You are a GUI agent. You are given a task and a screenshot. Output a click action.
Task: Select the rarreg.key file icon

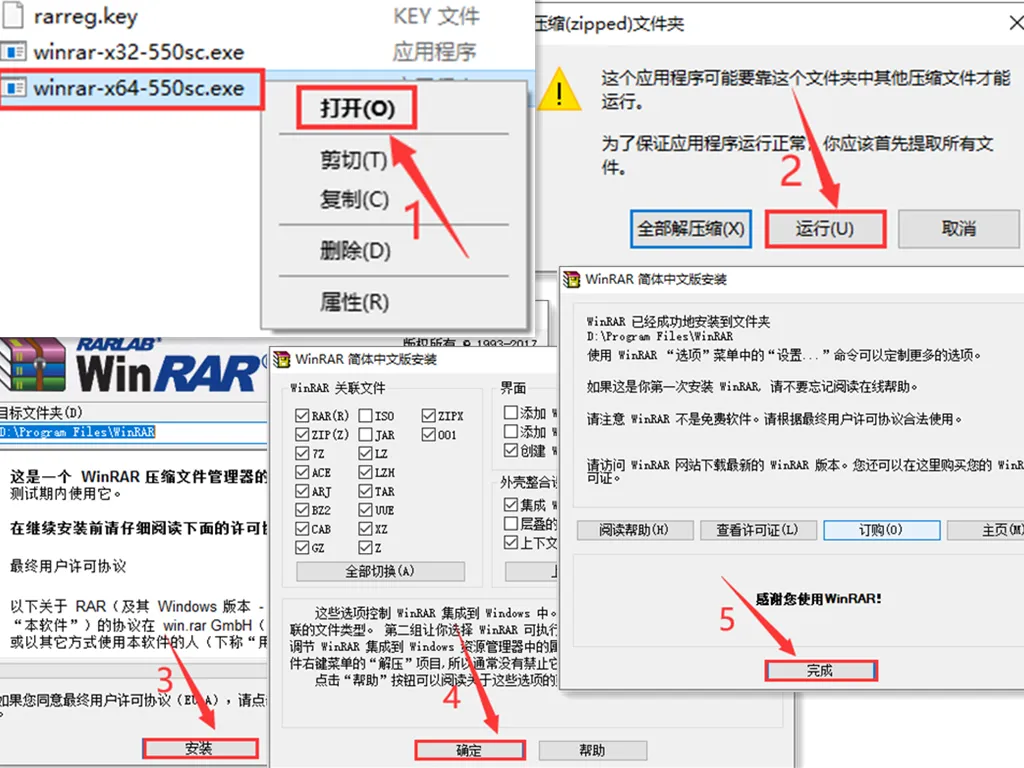13,14
